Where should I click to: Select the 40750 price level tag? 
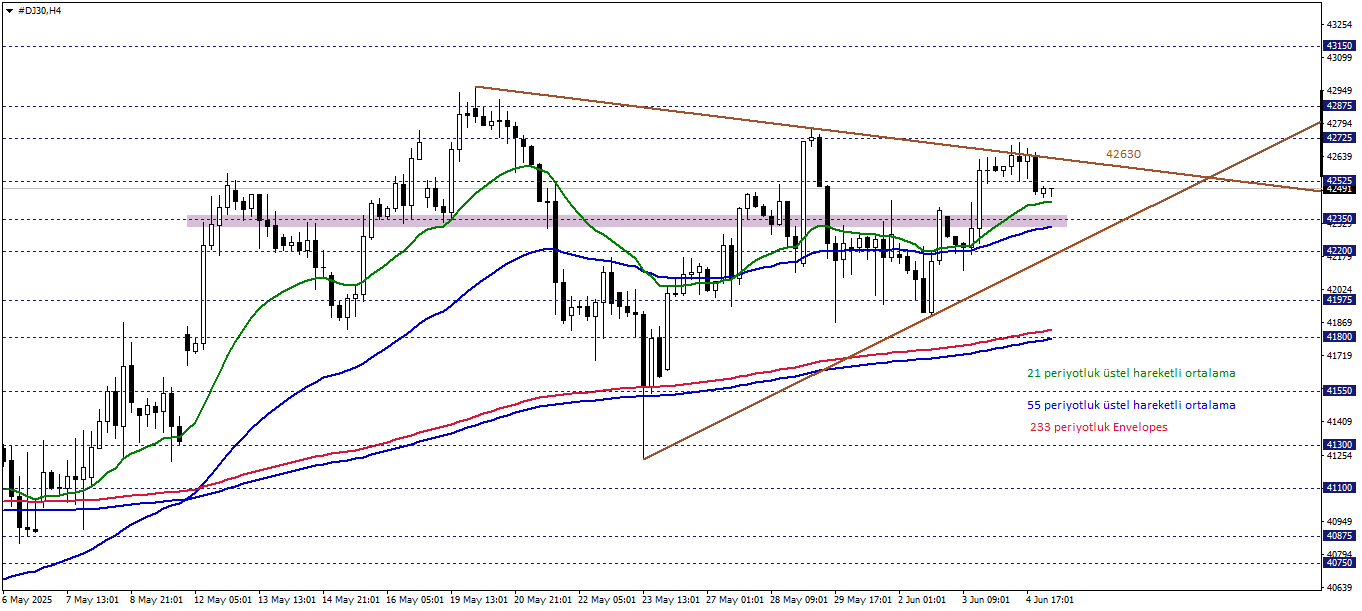point(1339,562)
